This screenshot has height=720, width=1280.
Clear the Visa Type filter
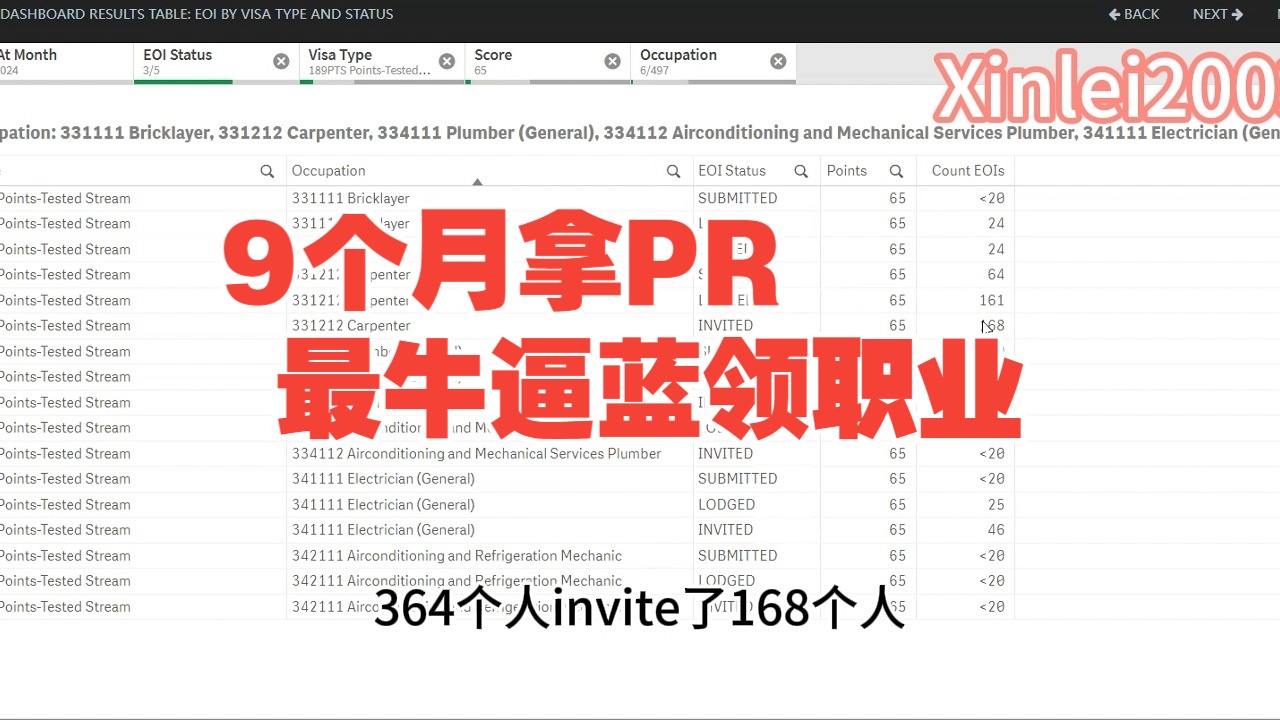point(447,62)
